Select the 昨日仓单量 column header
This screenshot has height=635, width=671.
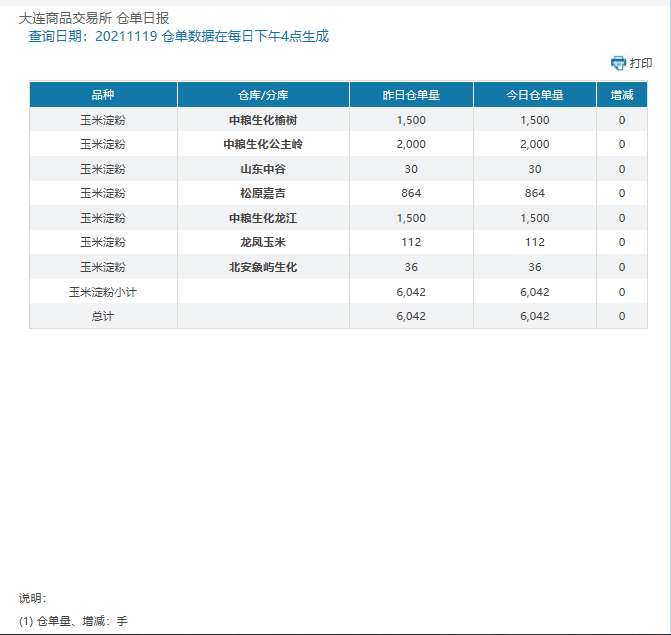point(411,95)
